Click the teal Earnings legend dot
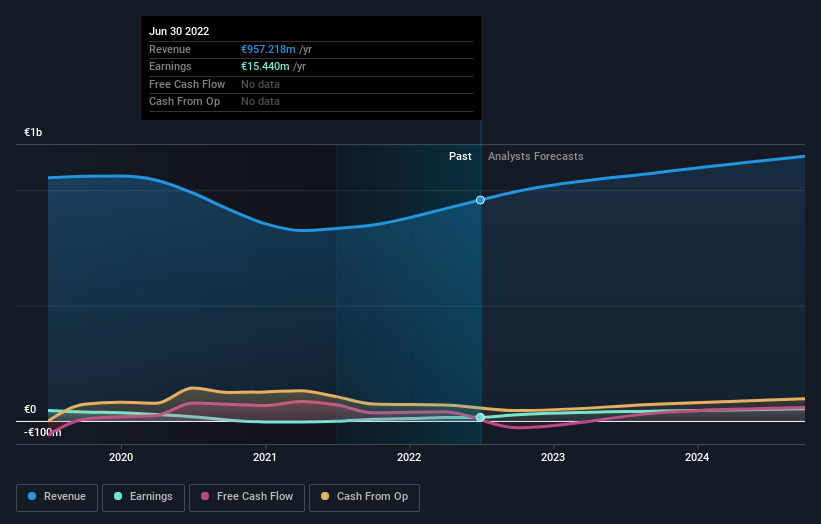 click(118, 496)
